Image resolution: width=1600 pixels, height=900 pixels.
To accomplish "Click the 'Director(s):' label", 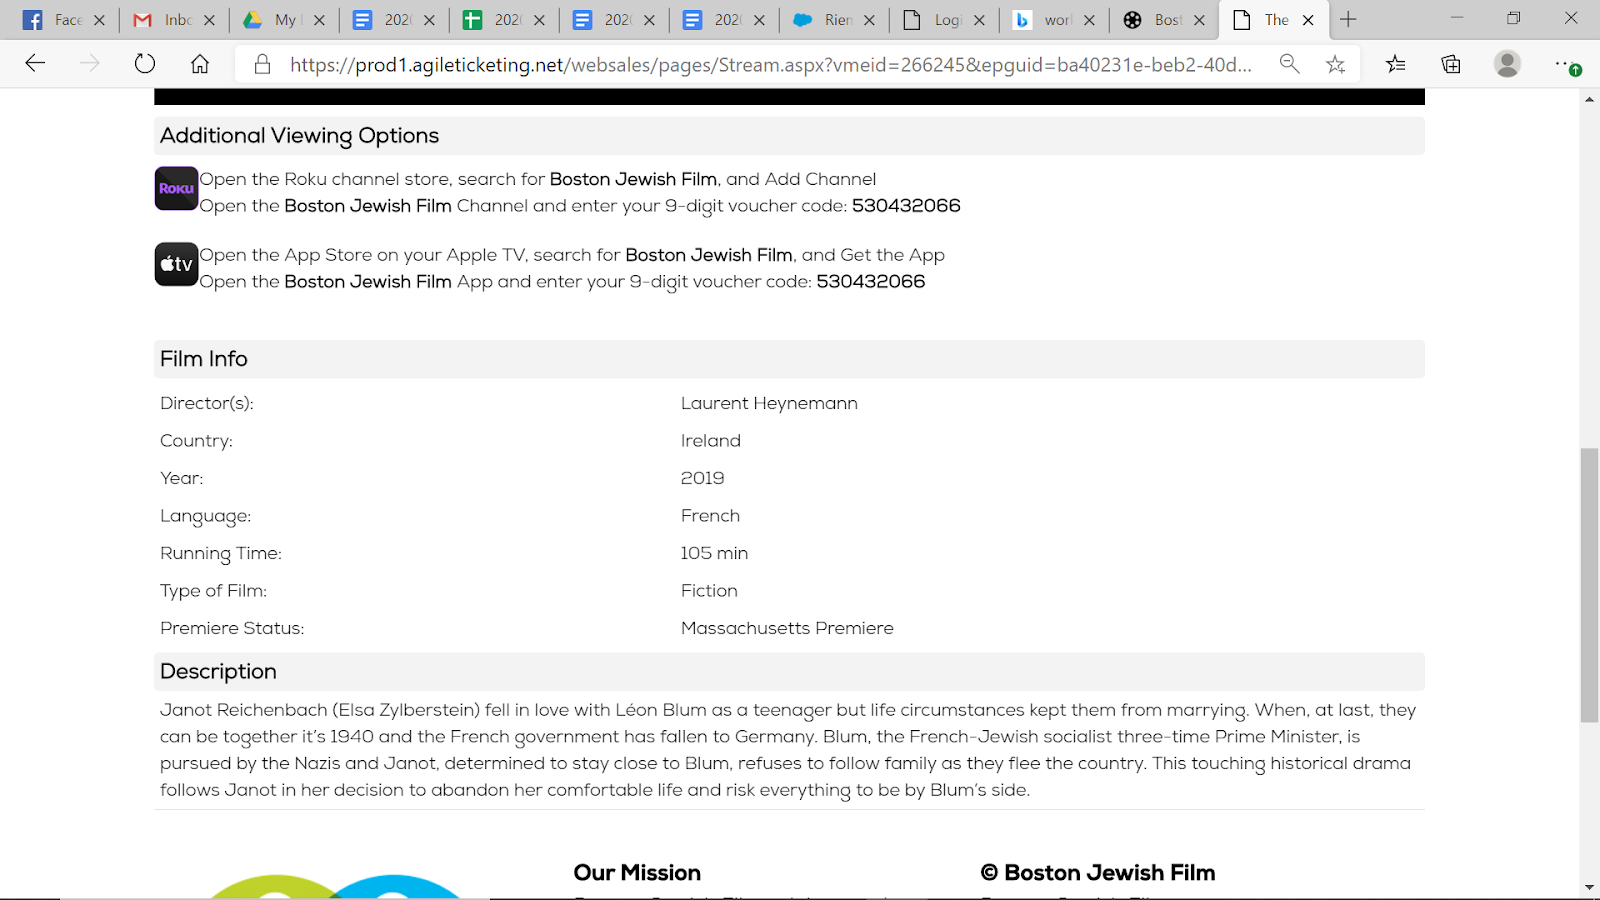I will tap(207, 404).
